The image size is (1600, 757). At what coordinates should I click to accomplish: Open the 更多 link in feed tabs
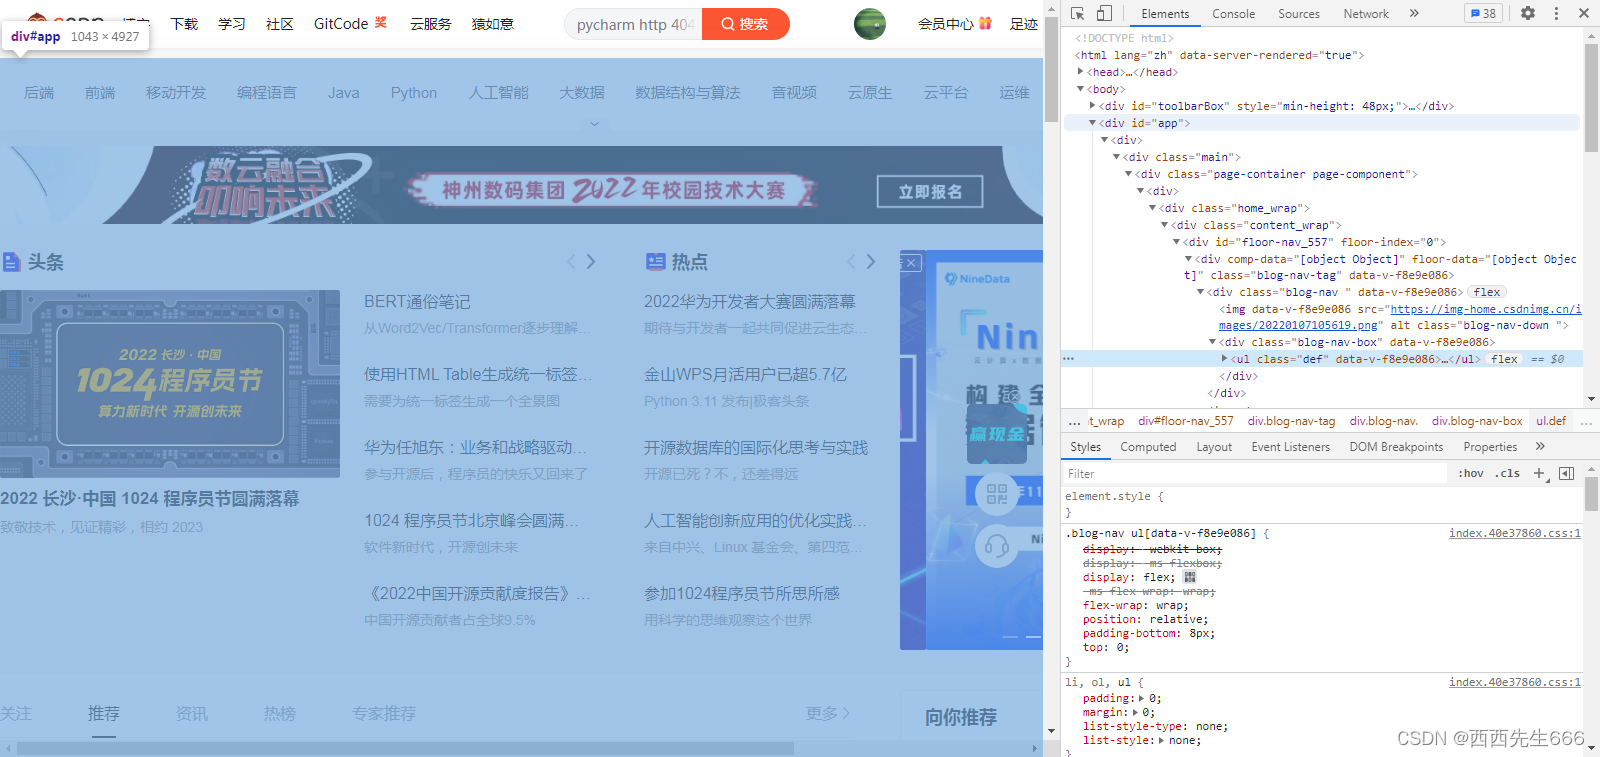(x=828, y=714)
